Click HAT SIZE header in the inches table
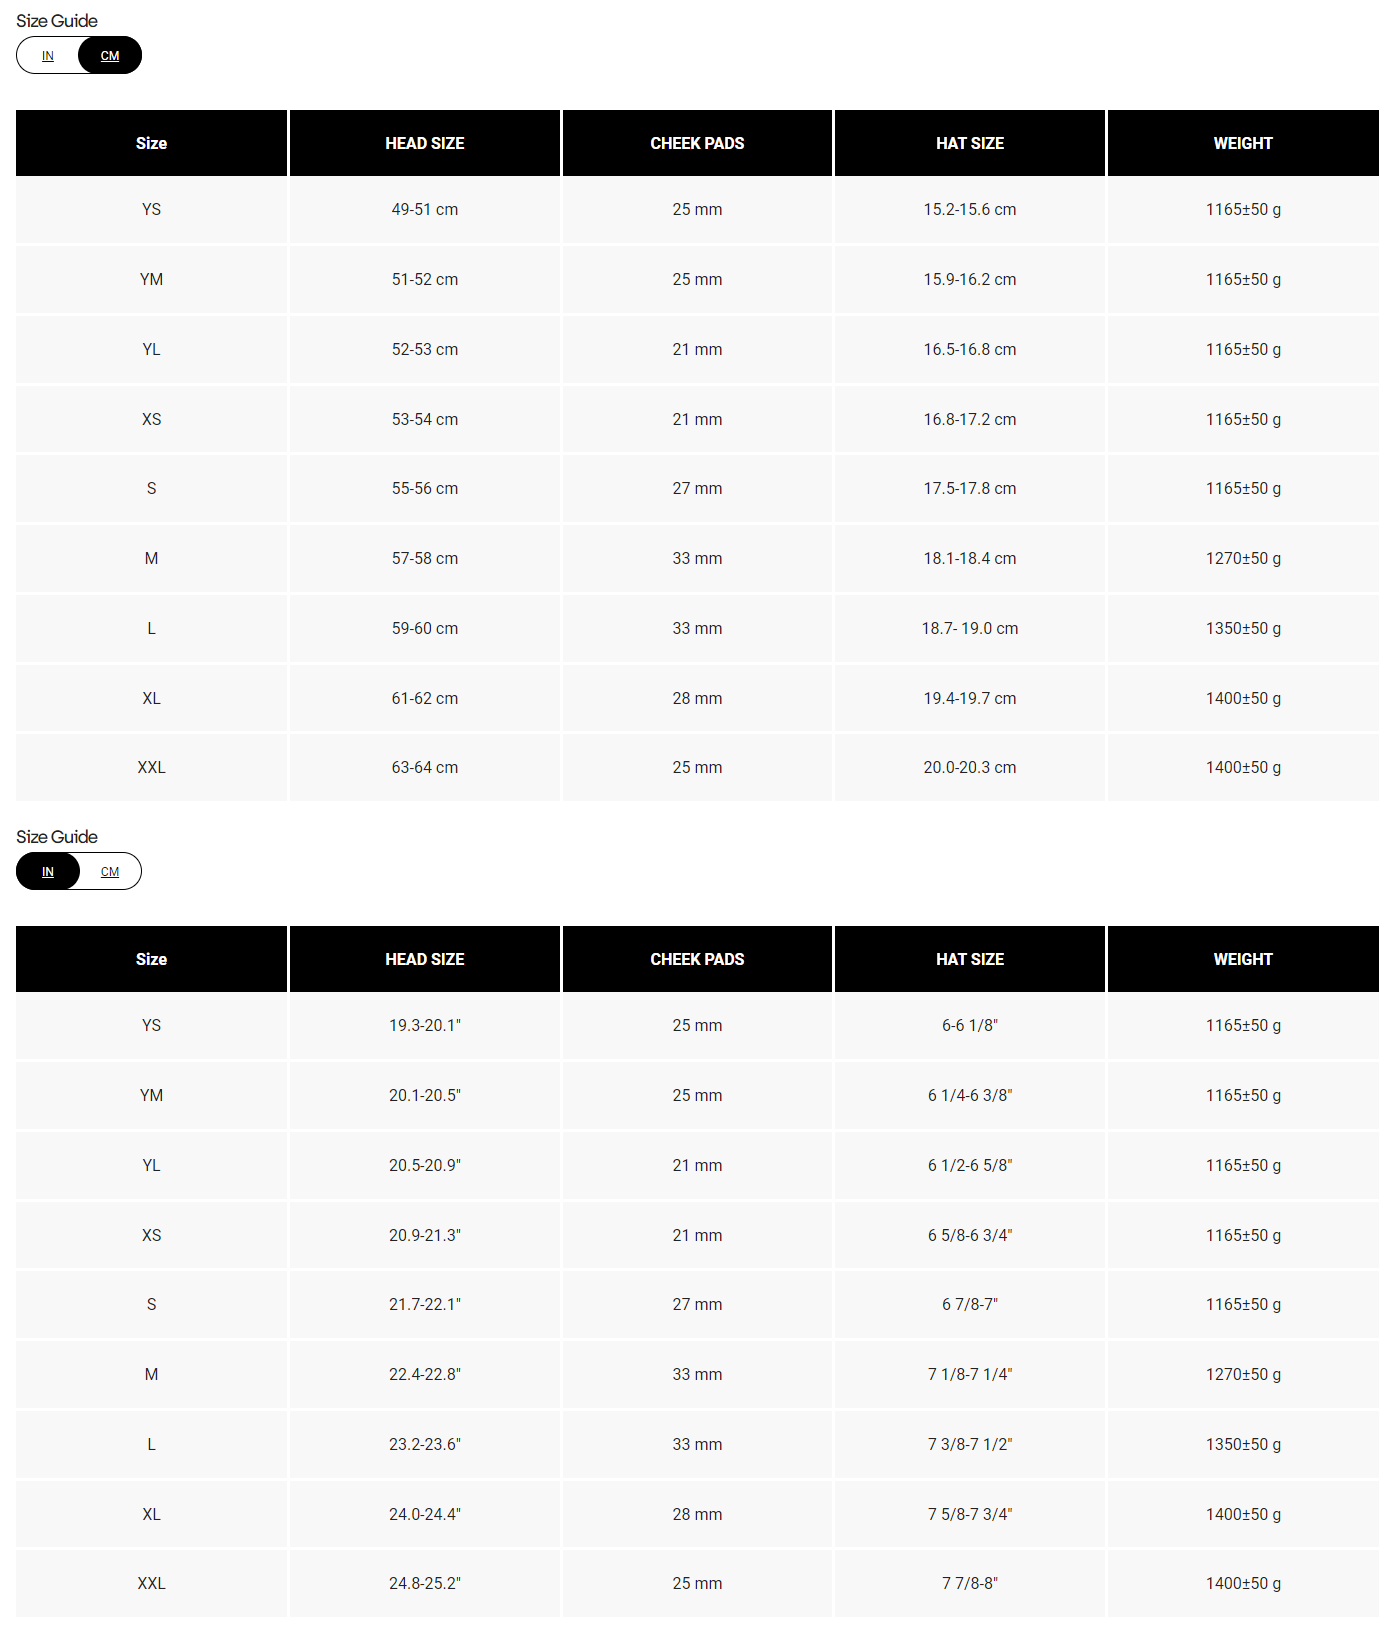Image resolution: width=1394 pixels, height=1630 pixels. tap(970, 959)
